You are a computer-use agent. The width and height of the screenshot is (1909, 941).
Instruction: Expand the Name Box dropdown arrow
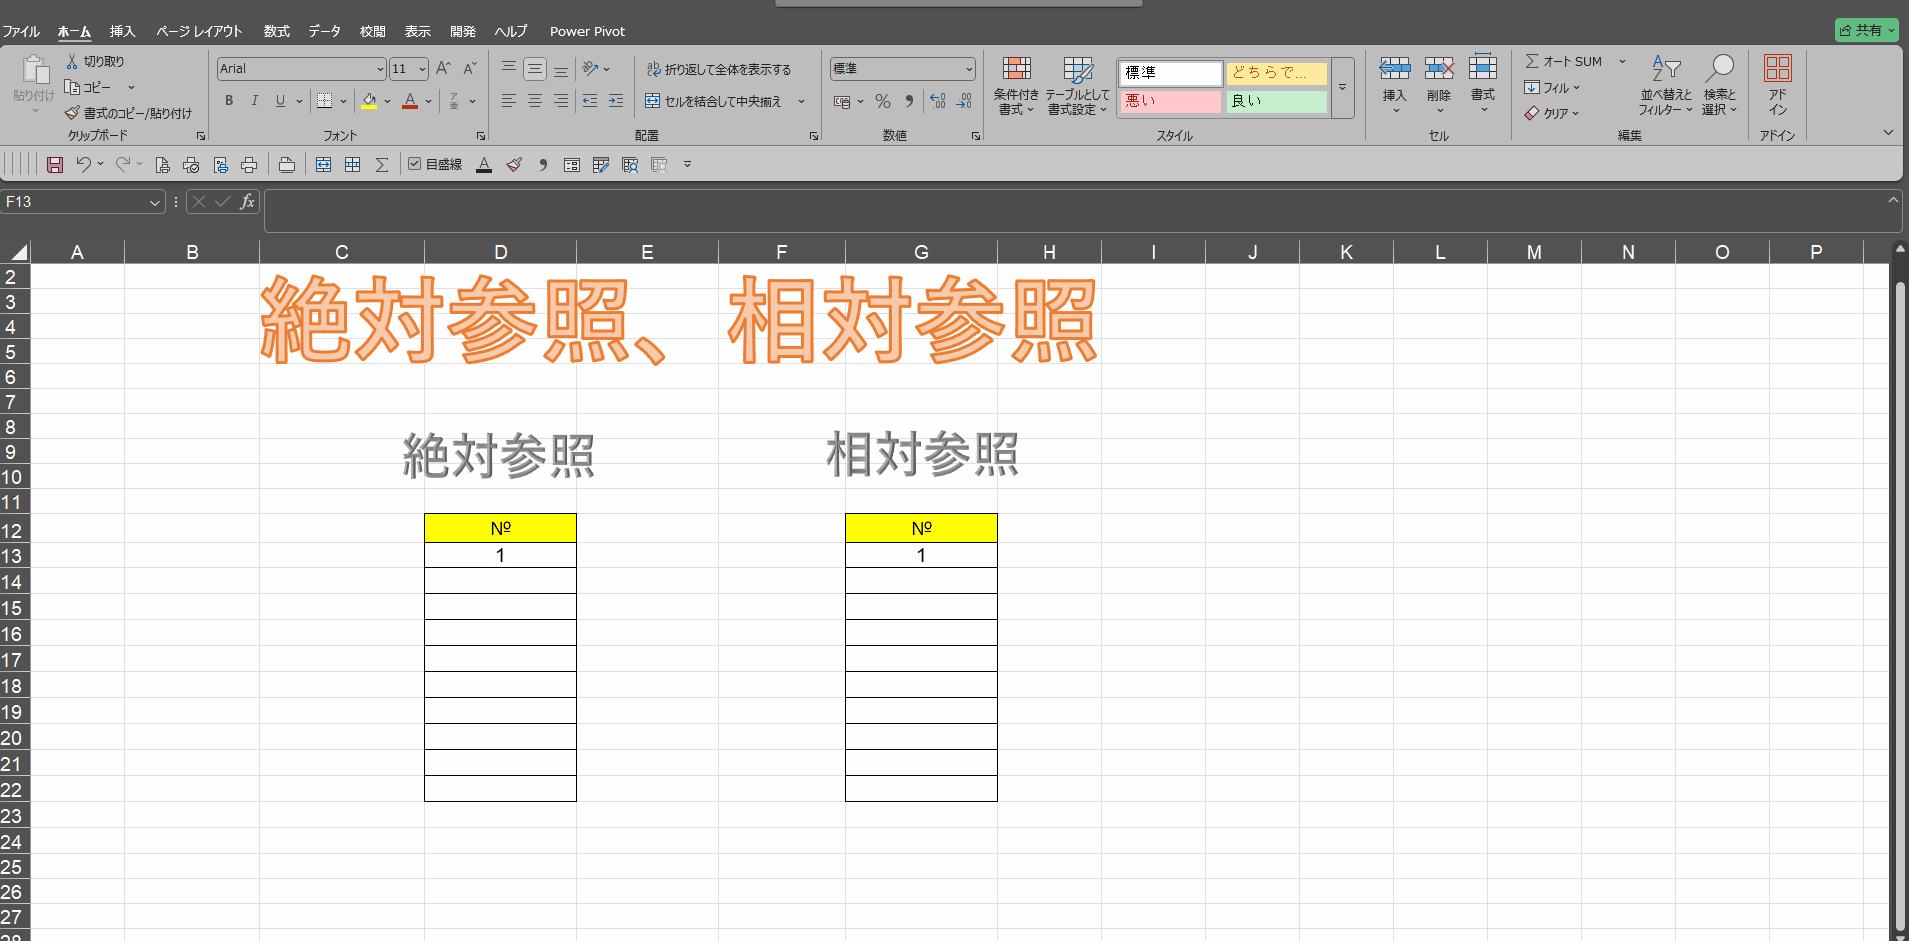(x=154, y=202)
